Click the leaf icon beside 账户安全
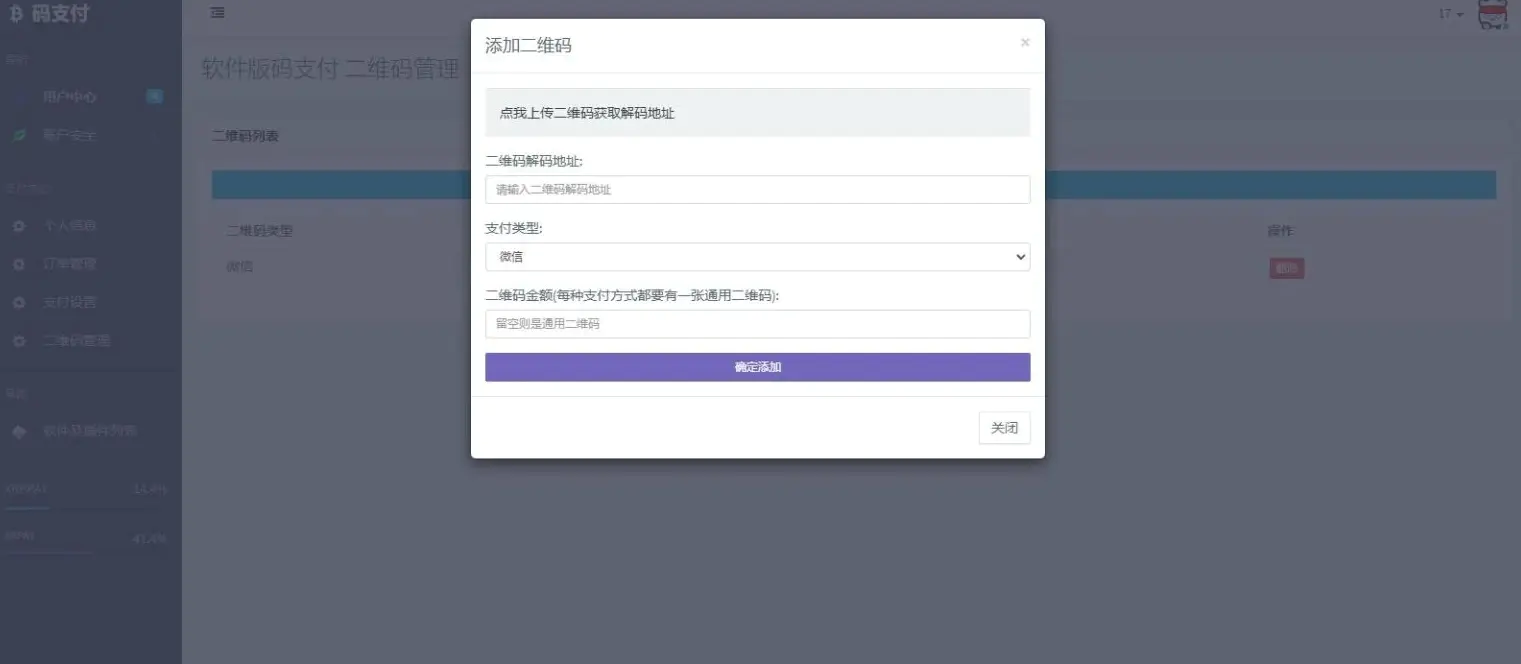This screenshot has height=664, width=1521. tap(19, 135)
